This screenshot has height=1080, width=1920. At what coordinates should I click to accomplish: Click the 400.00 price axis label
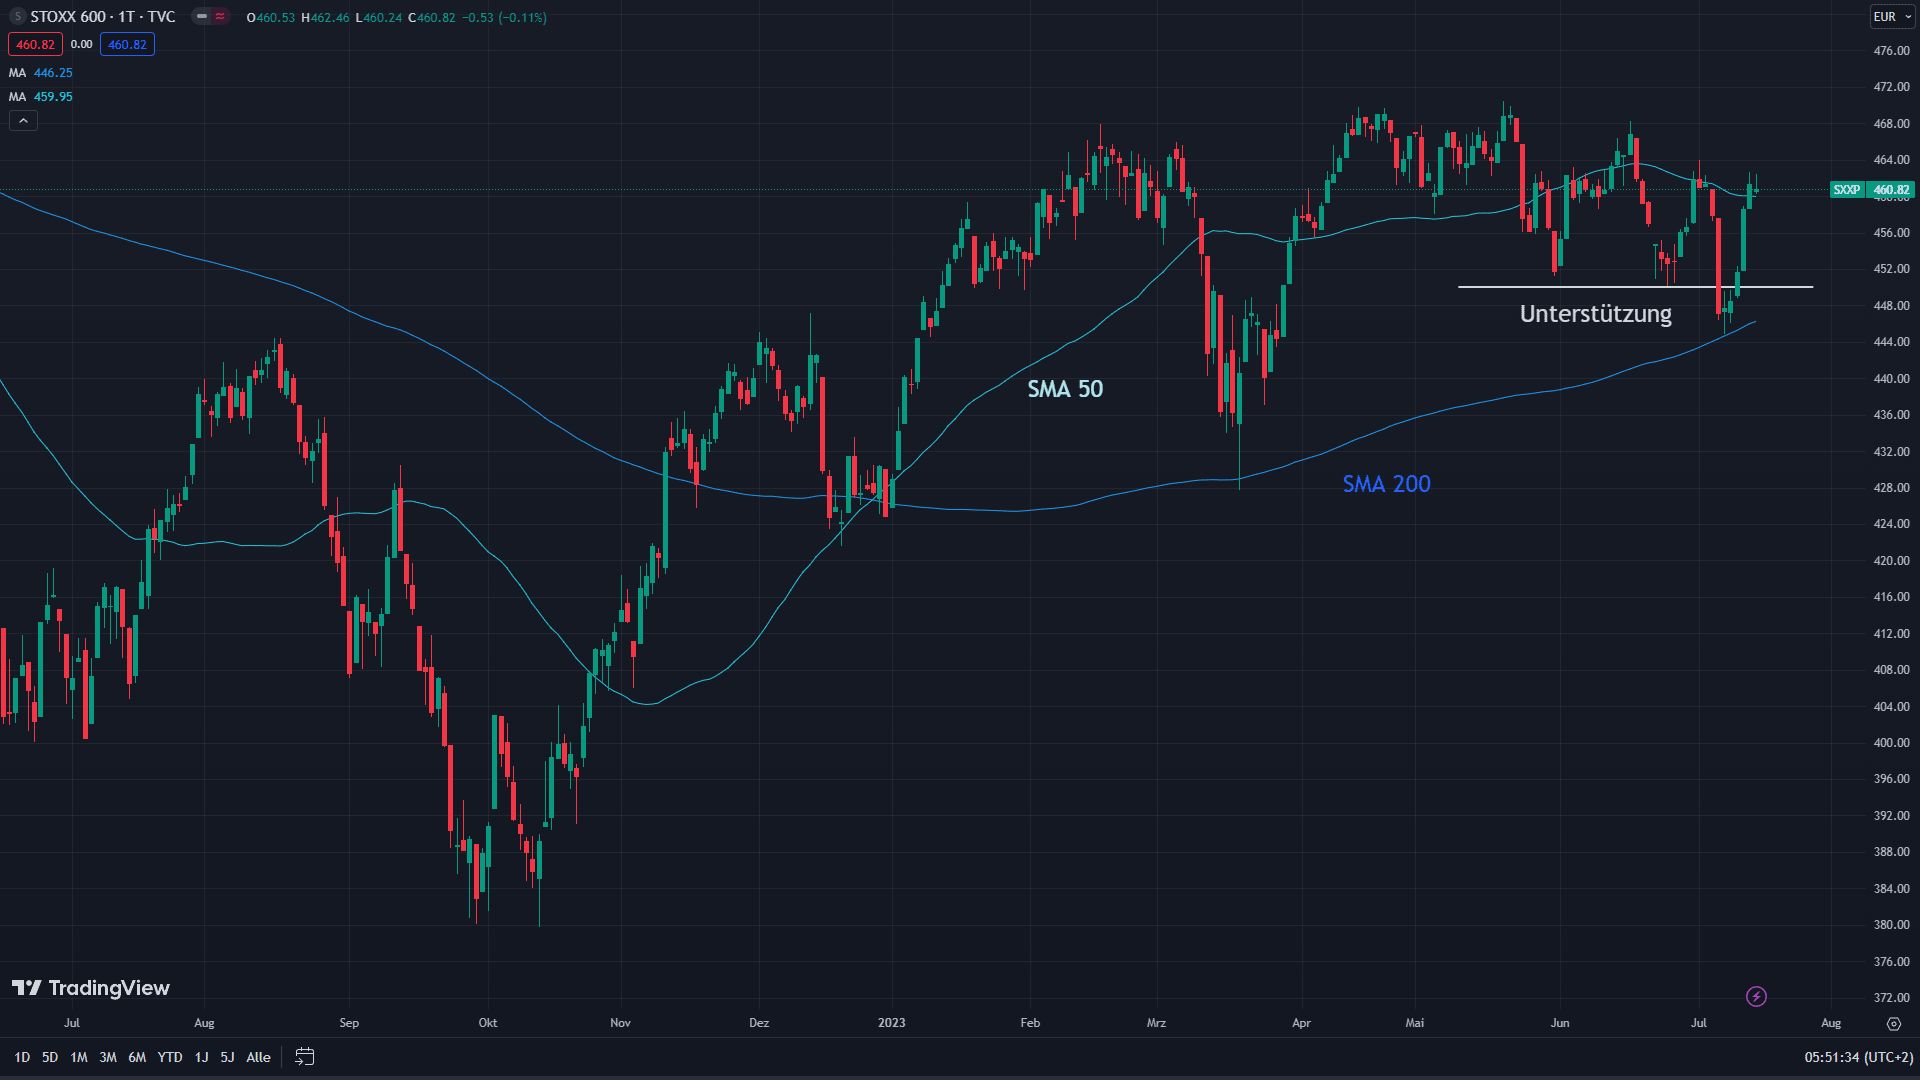[x=1891, y=743]
